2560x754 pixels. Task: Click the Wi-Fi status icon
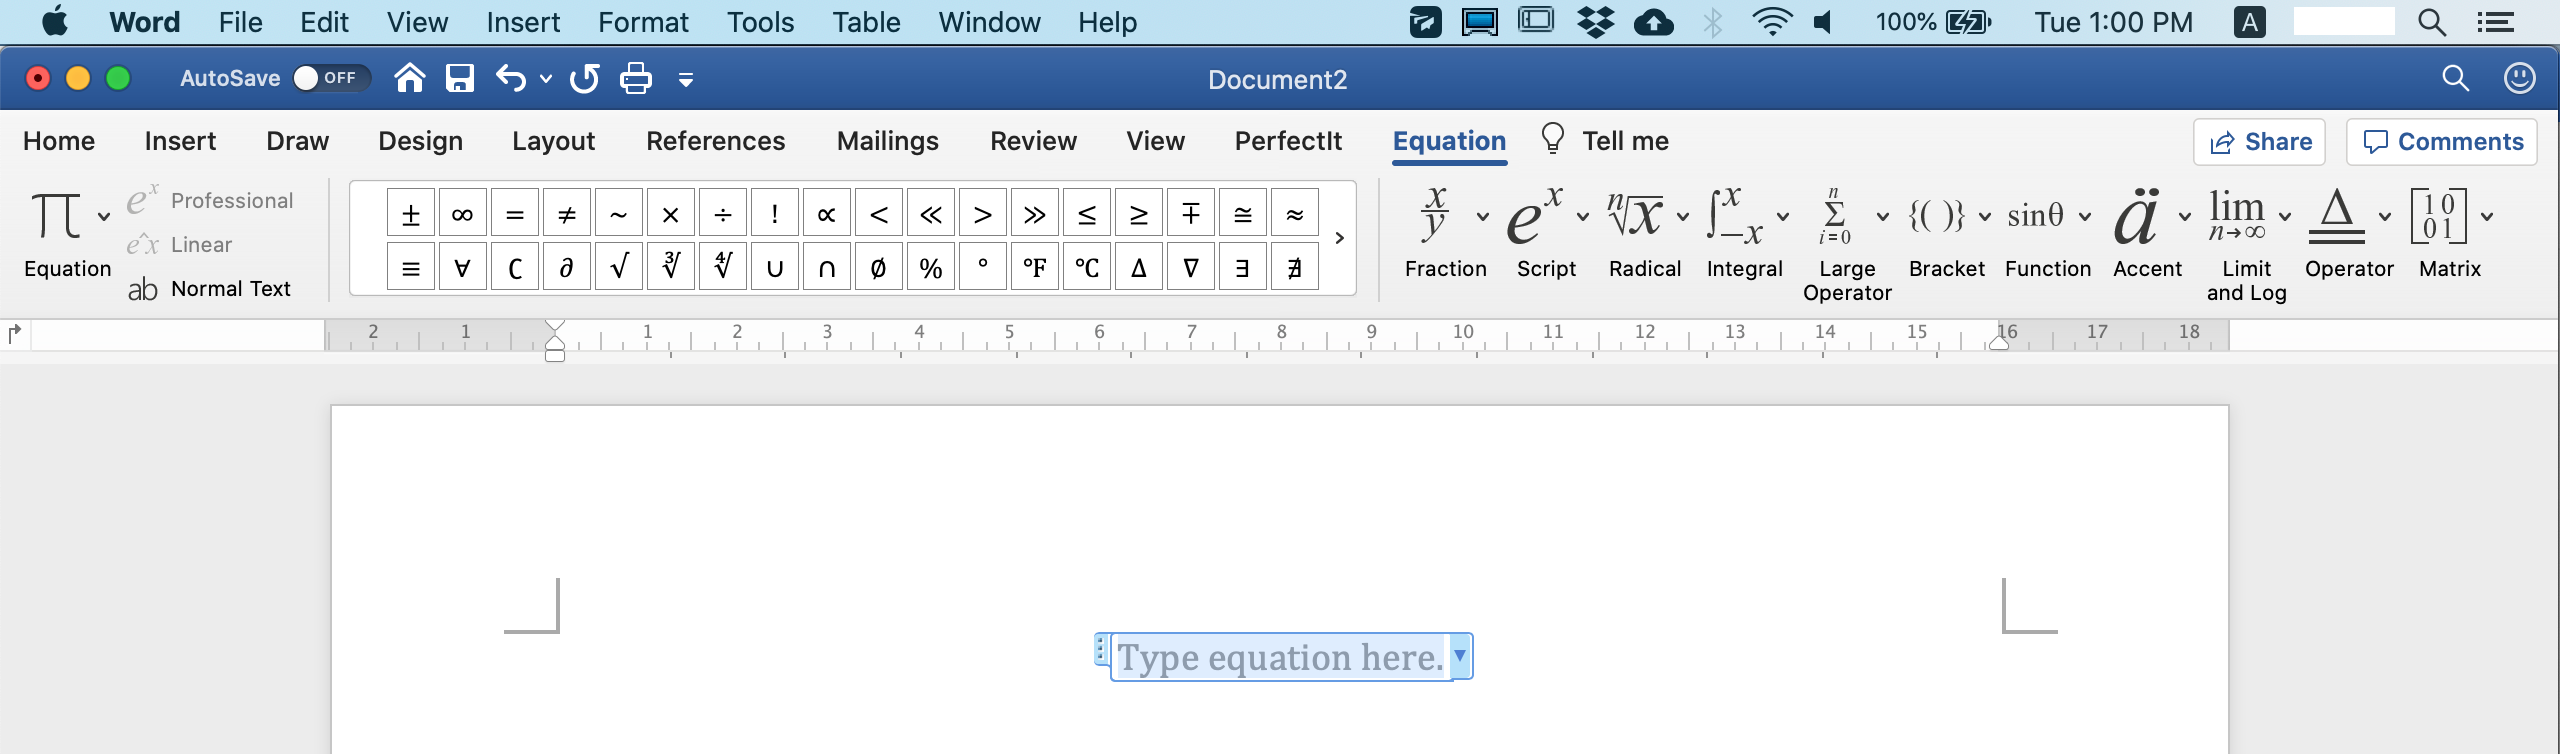coord(1771,22)
